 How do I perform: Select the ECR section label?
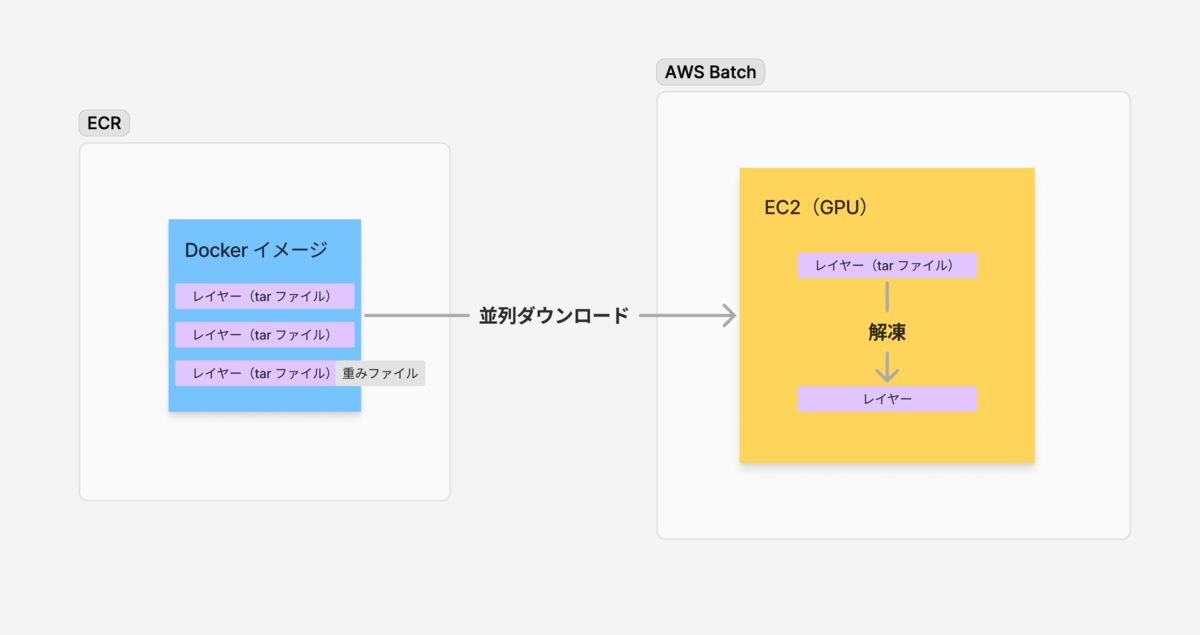(x=104, y=124)
